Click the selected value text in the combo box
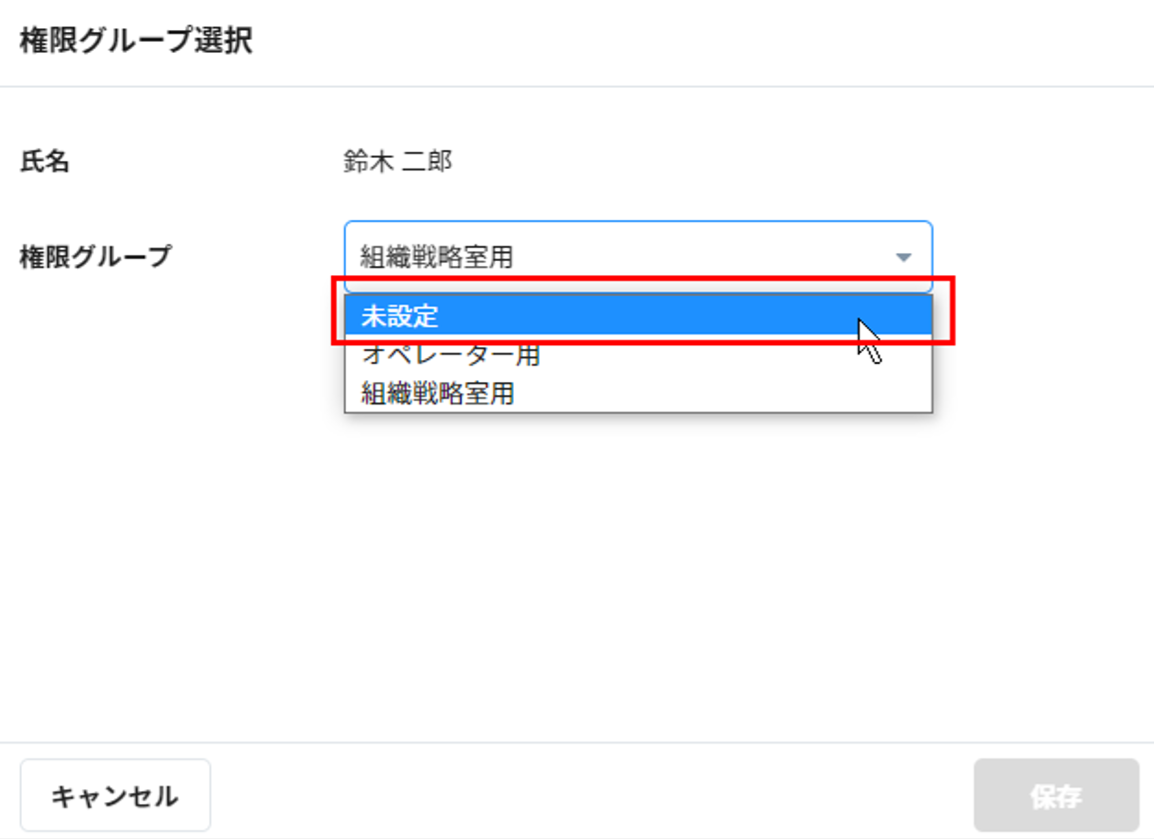This screenshot has height=840, width=1154. pyautogui.click(x=437, y=258)
